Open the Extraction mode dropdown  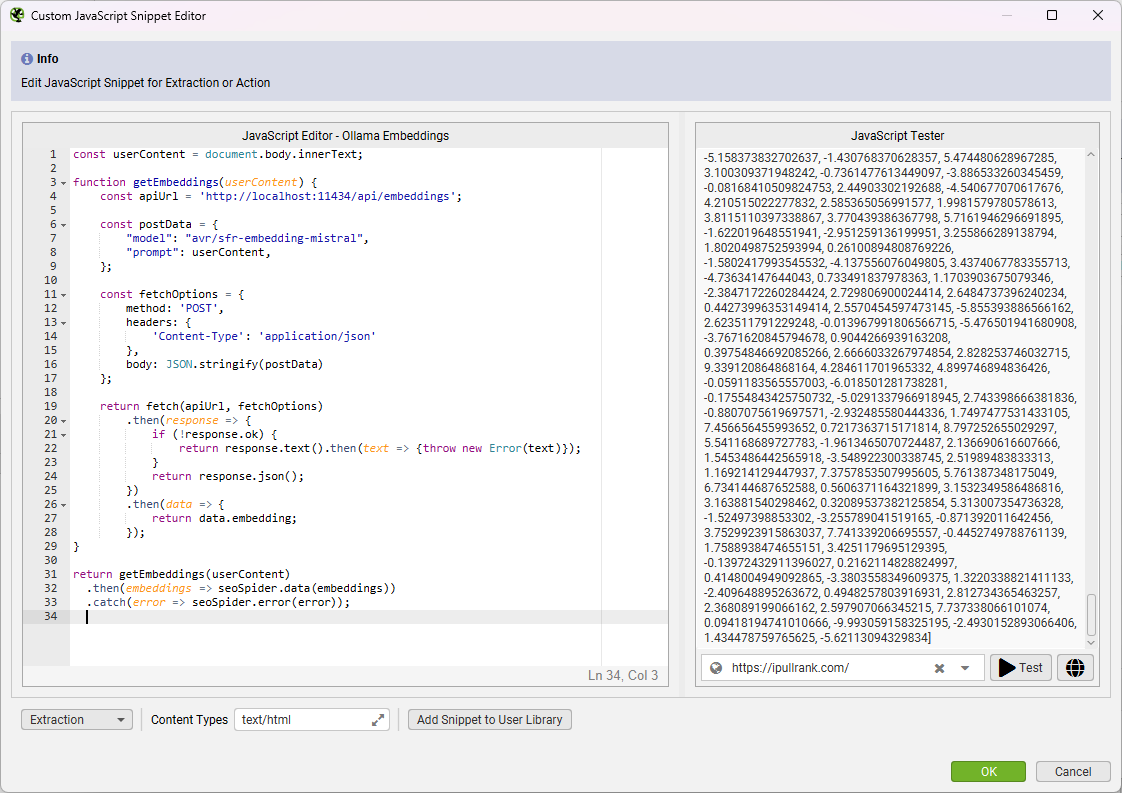76,719
